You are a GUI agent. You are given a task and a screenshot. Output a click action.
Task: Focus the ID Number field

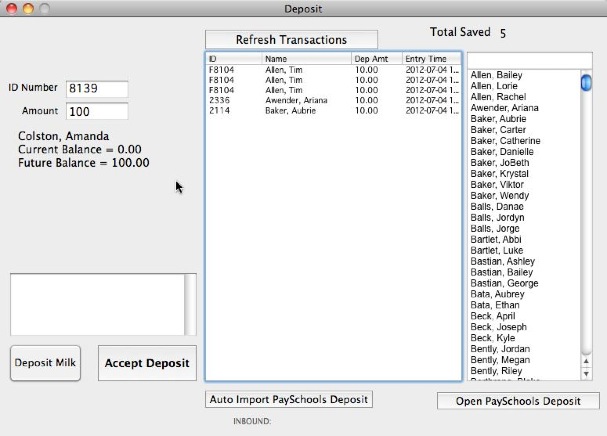(x=97, y=89)
